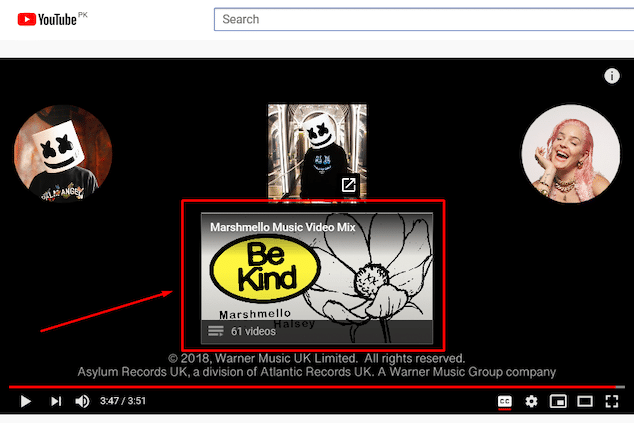The height and width of the screenshot is (423, 634).
Task: Open the Marshmello Music Video Mix playlist
Action: [317, 278]
